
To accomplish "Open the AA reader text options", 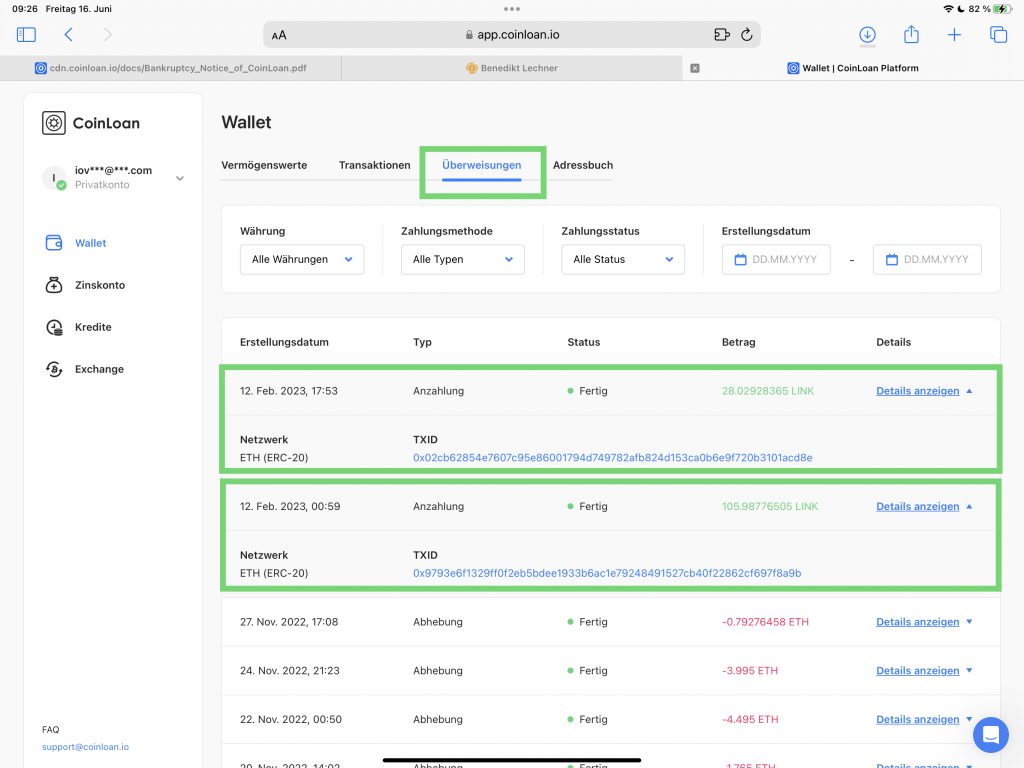I will coord(279,35).
